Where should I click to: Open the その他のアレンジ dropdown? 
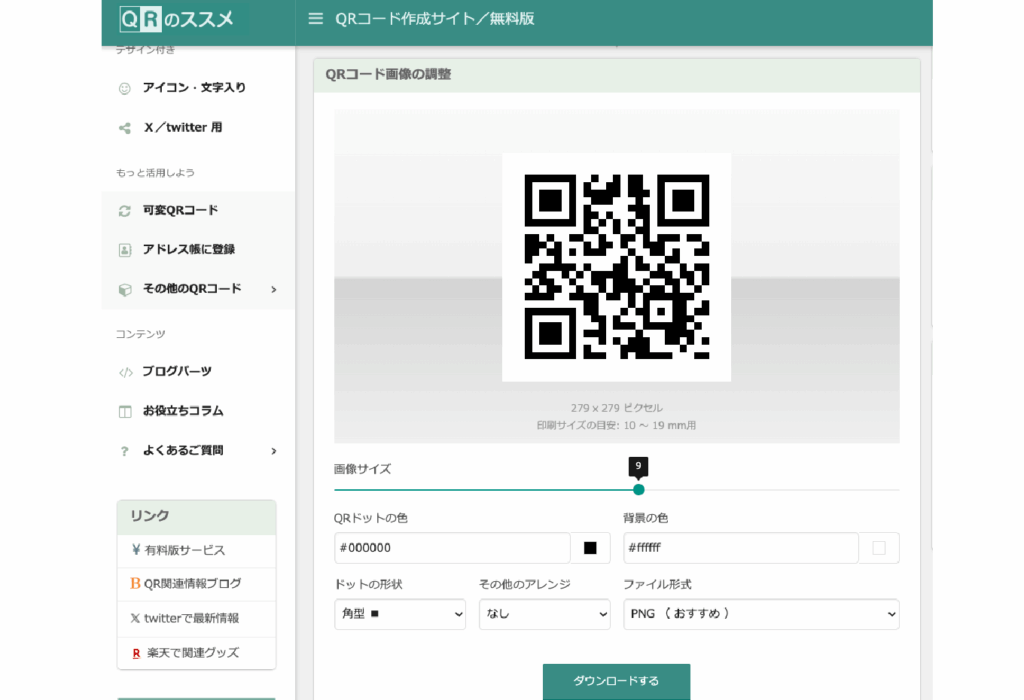[x=544, y=614]
